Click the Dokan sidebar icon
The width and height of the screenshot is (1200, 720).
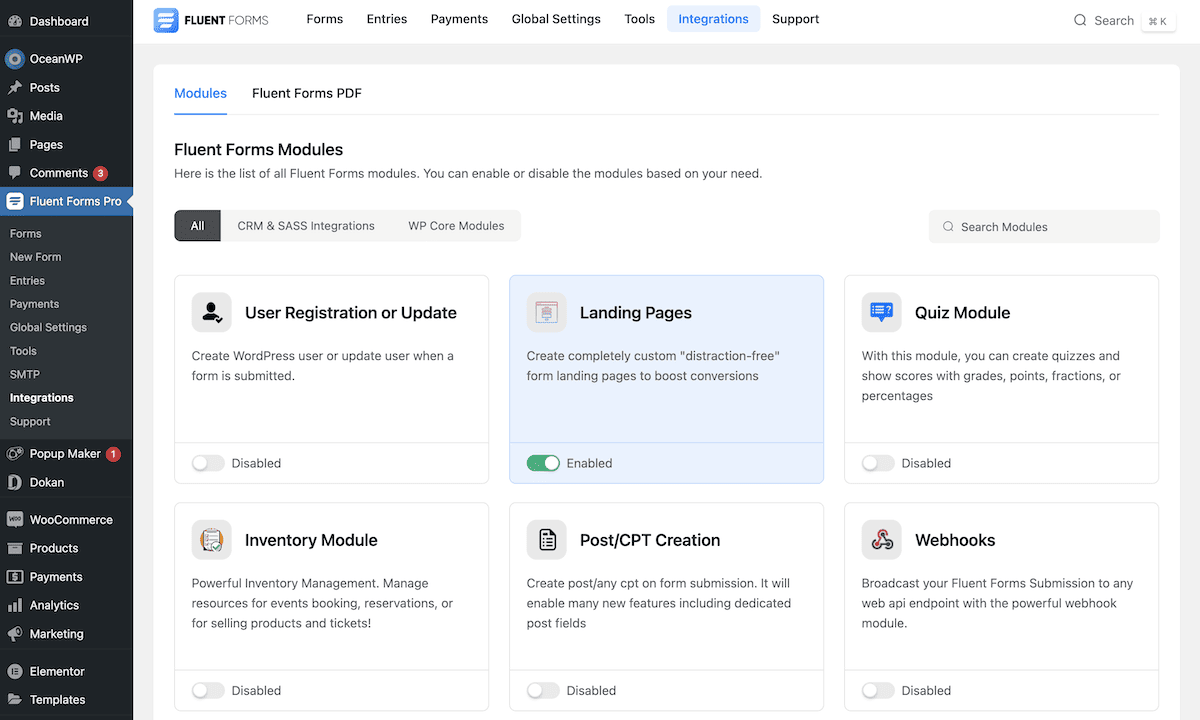point(14,482)
